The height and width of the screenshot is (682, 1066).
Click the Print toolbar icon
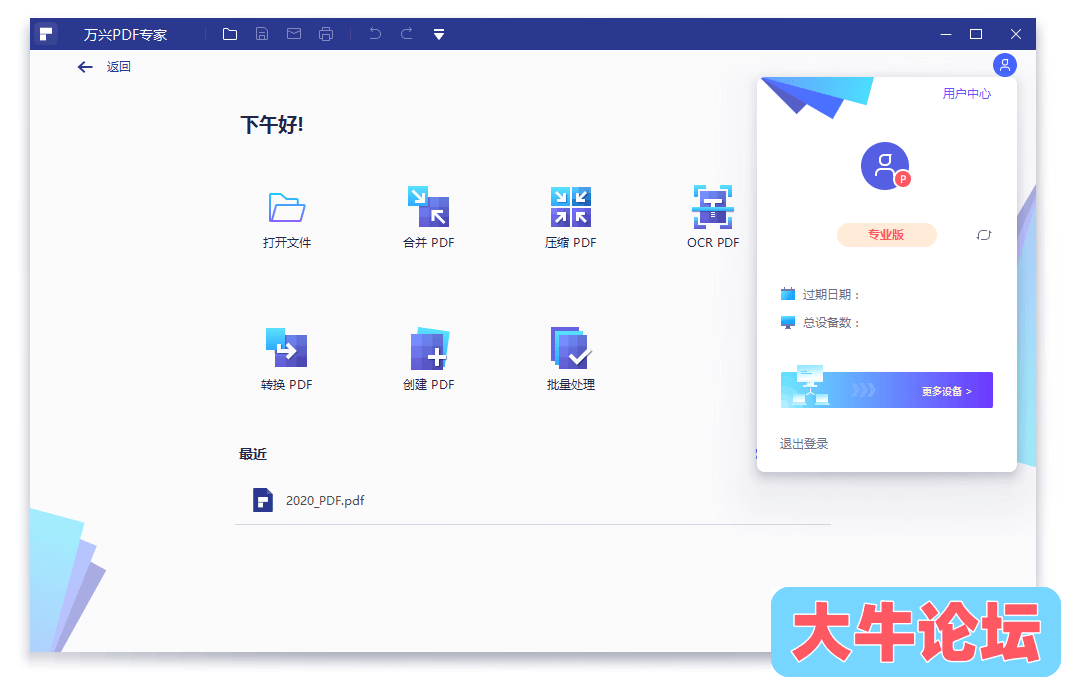click(x=326, y=34)
